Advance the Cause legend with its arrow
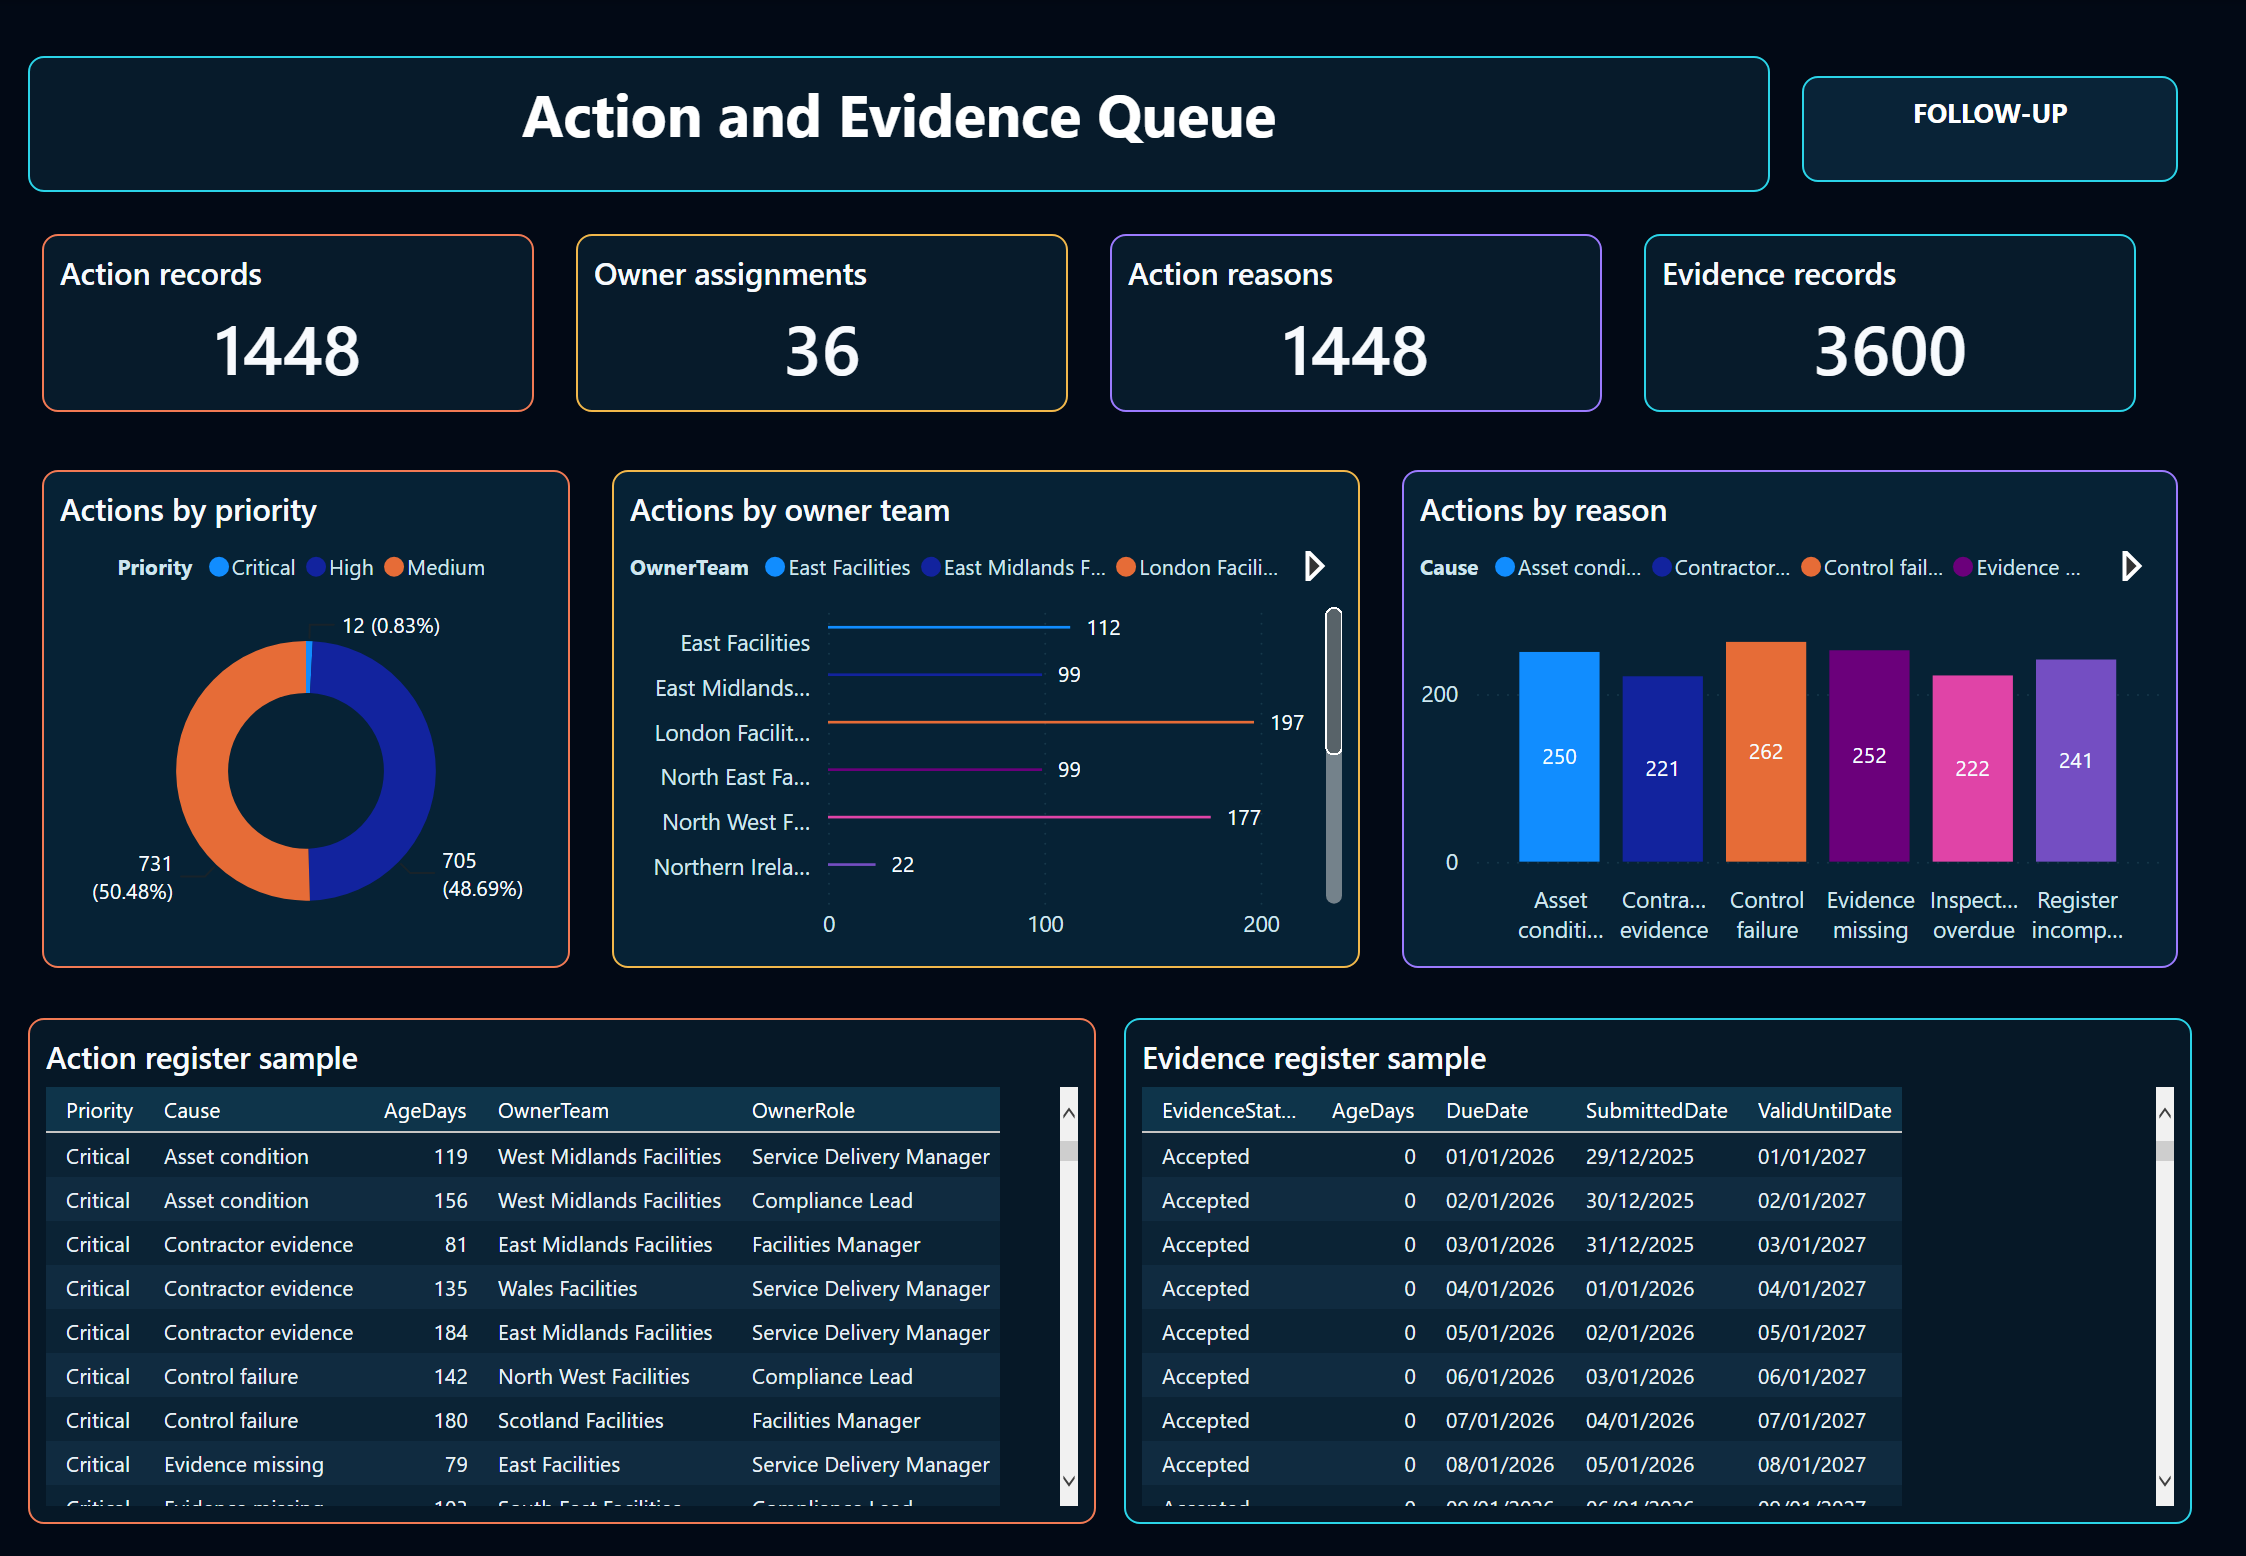This screenshot has width=2246, height=1556. coord(2131,567)
